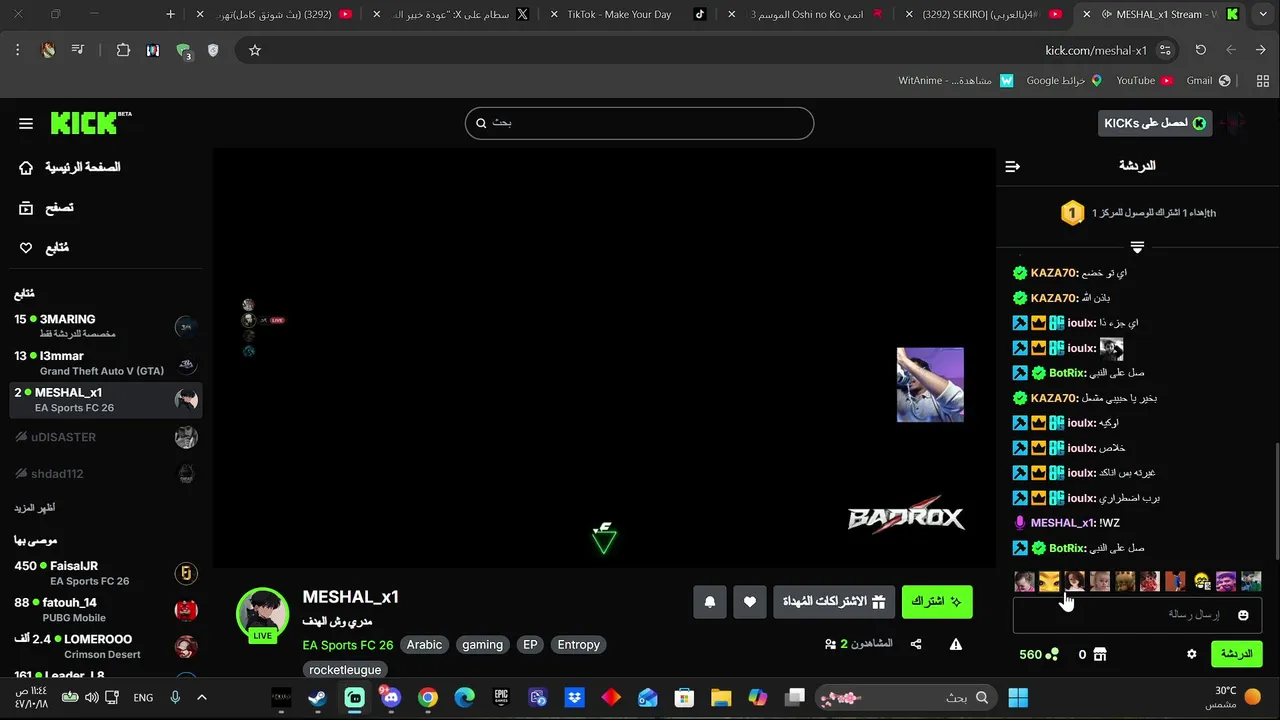Image resolution: width=1280 pixels, height=720 pixels.
Task: Switch to the Oshi no Ko tab
Action: pos(807,14)
